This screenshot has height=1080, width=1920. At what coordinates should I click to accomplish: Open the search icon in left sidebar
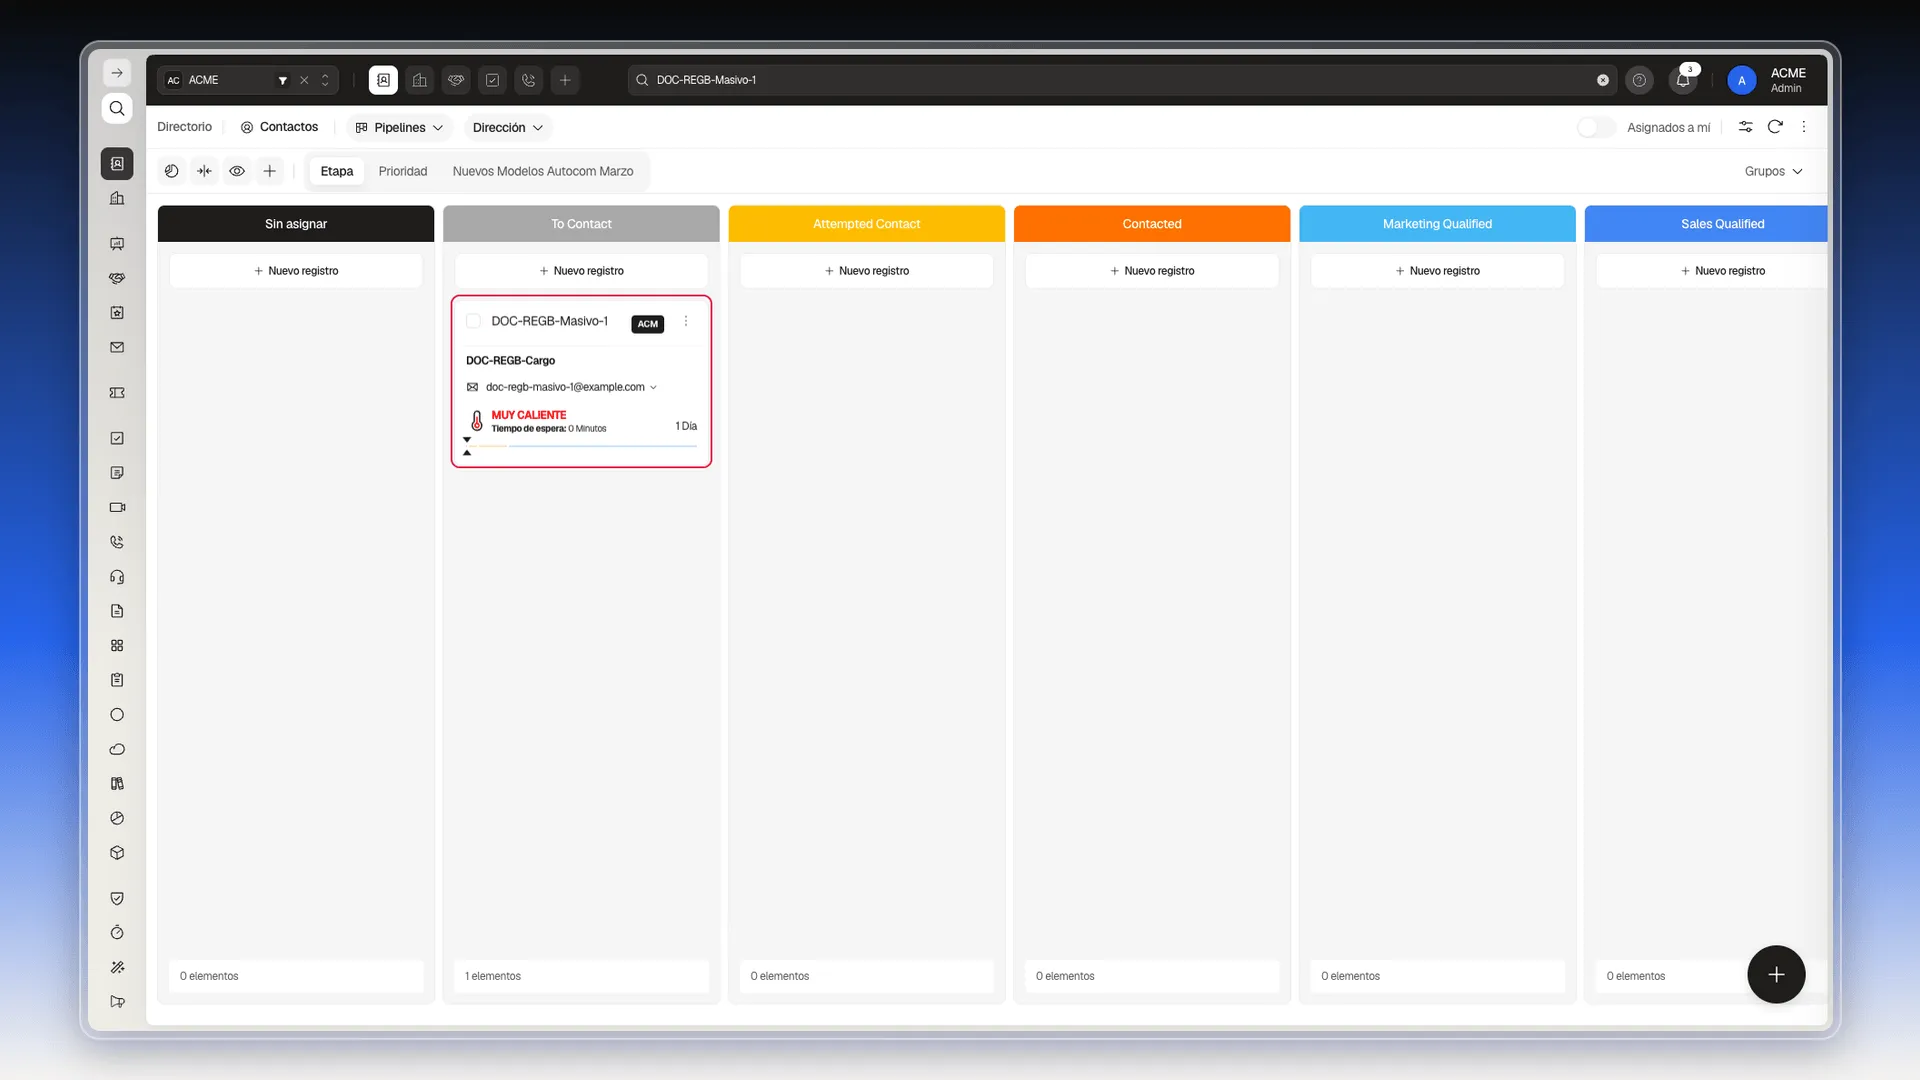pyautogui.click(x=117, y=108)
